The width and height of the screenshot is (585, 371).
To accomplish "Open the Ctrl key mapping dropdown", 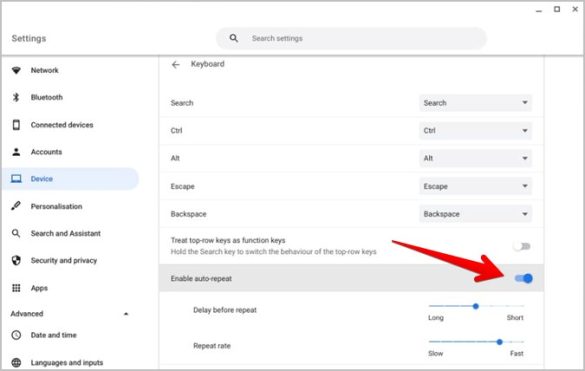I will tap(475, 130).
